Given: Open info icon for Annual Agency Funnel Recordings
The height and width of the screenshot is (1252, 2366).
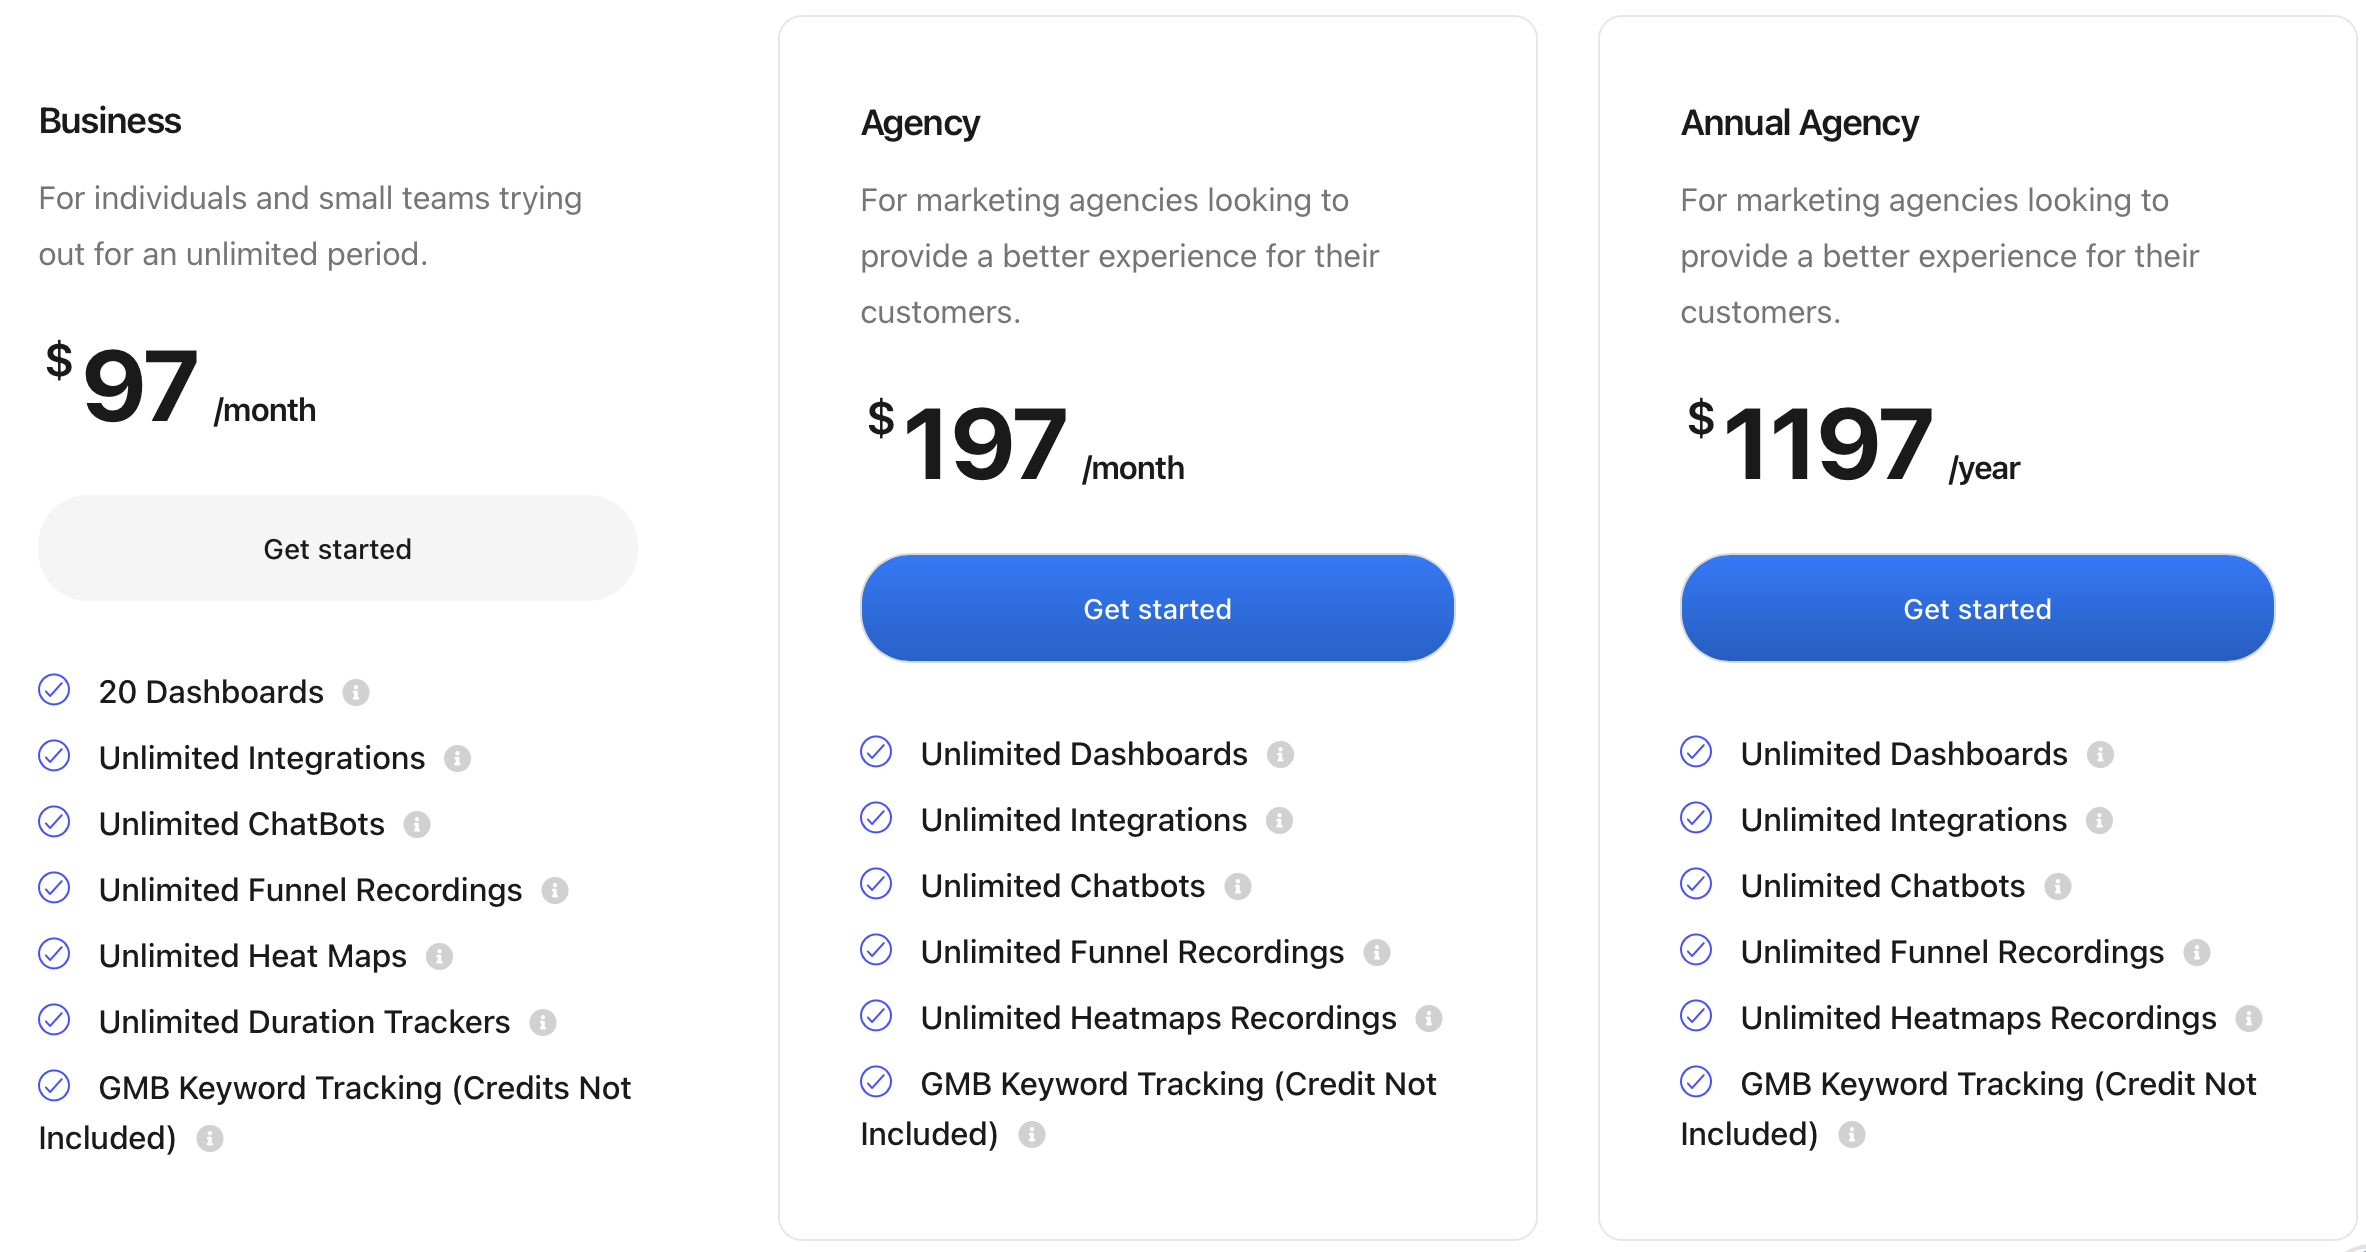Looking at the screenshot, I should (2197, 952).
